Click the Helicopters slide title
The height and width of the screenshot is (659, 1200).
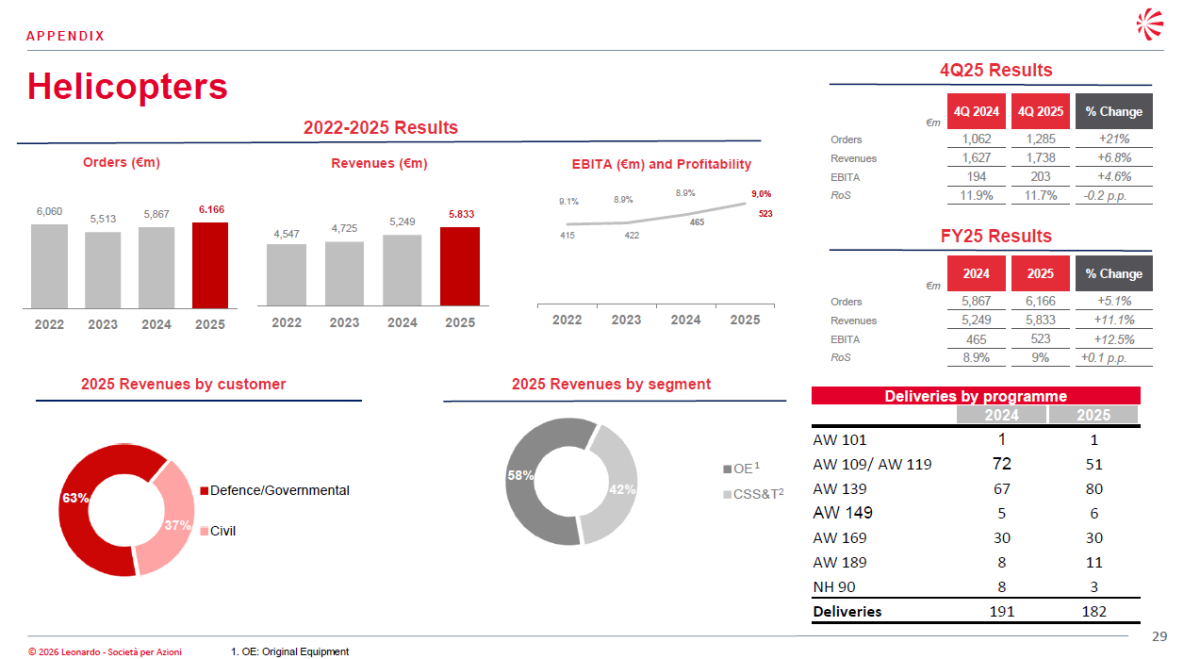127,87
